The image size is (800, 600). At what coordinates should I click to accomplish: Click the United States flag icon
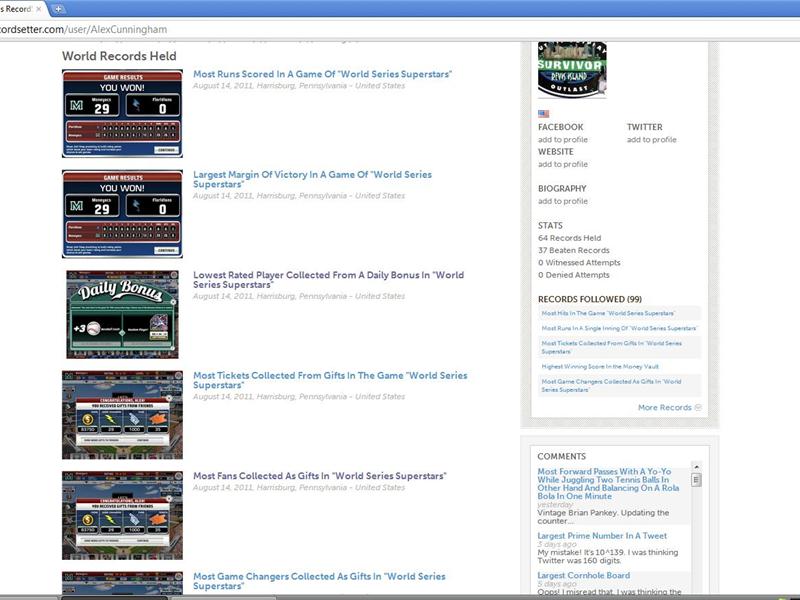pos(543,114)
